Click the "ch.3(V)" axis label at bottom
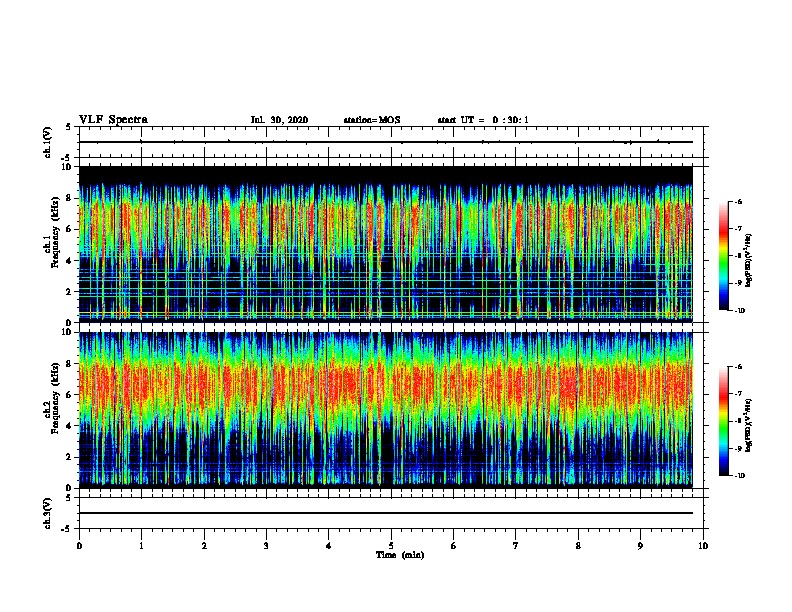The height and width of the screenshot is (612, 792). [x=48, y=513]
